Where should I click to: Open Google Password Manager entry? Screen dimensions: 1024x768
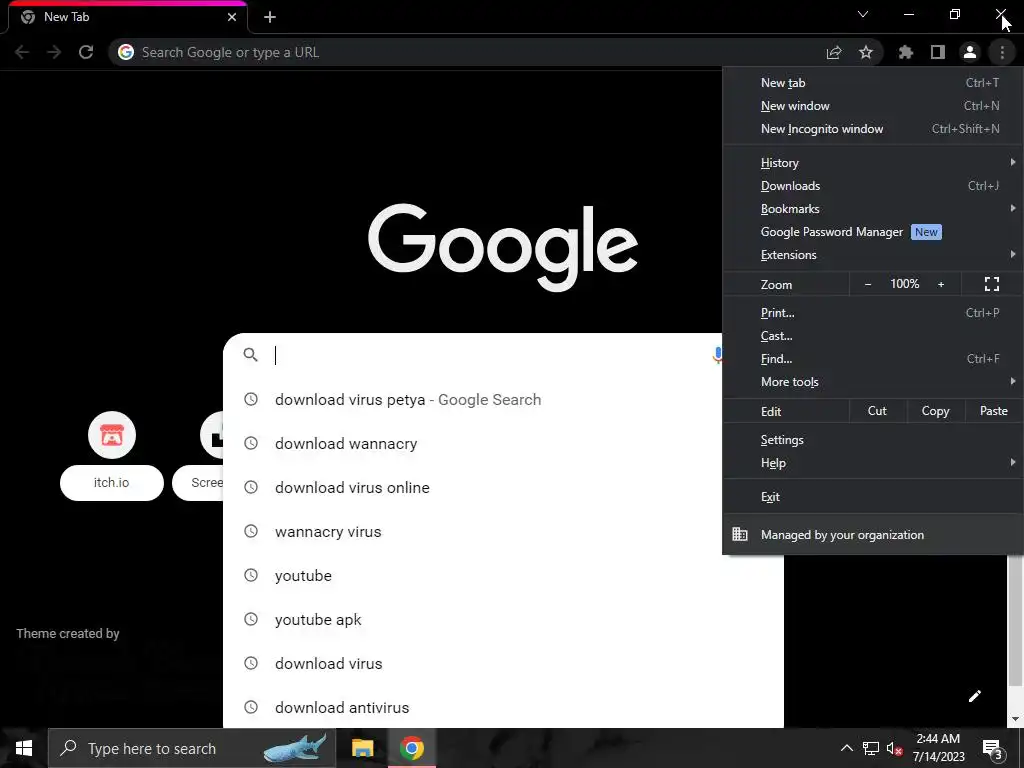873,232
